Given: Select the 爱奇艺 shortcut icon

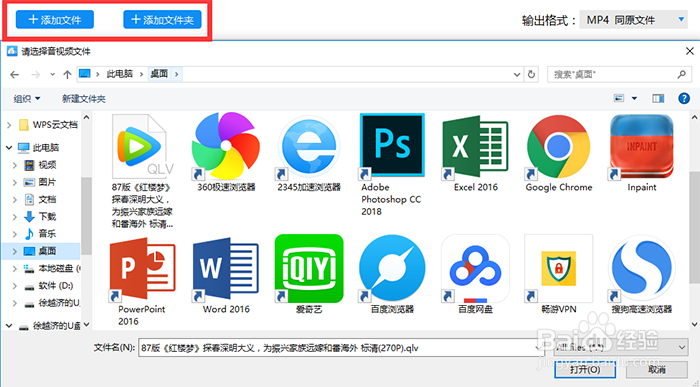Looking at the screenshot, I should click(309, 275).
